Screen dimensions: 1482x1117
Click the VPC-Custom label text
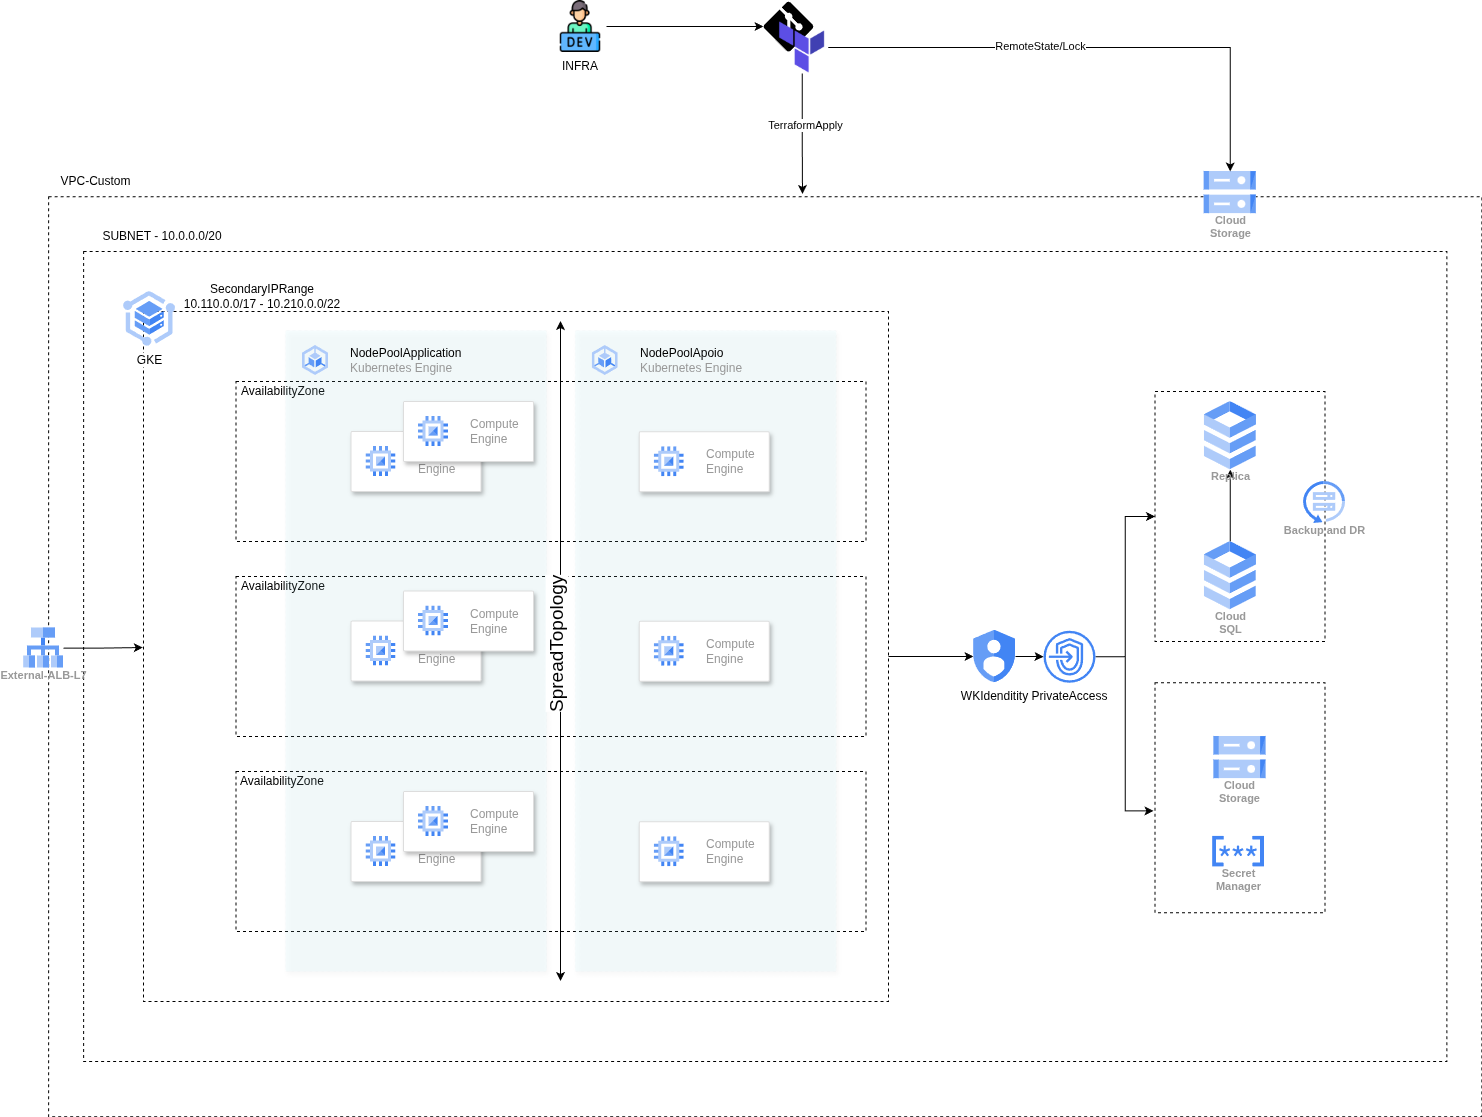(x=95, y=181)
